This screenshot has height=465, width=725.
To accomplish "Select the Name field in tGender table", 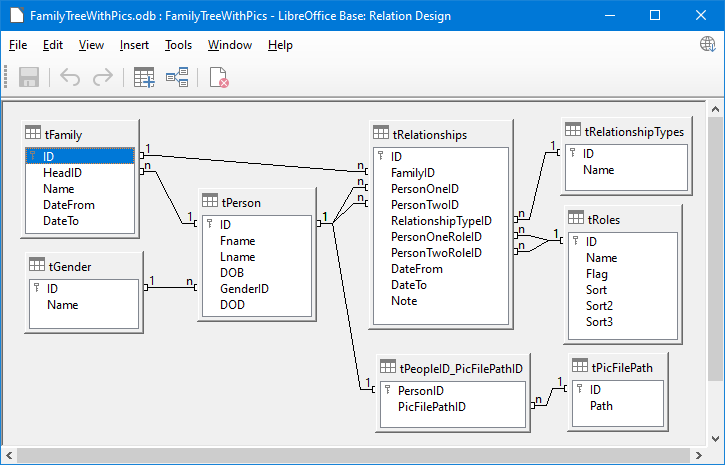I will click(x=62, y=305).
